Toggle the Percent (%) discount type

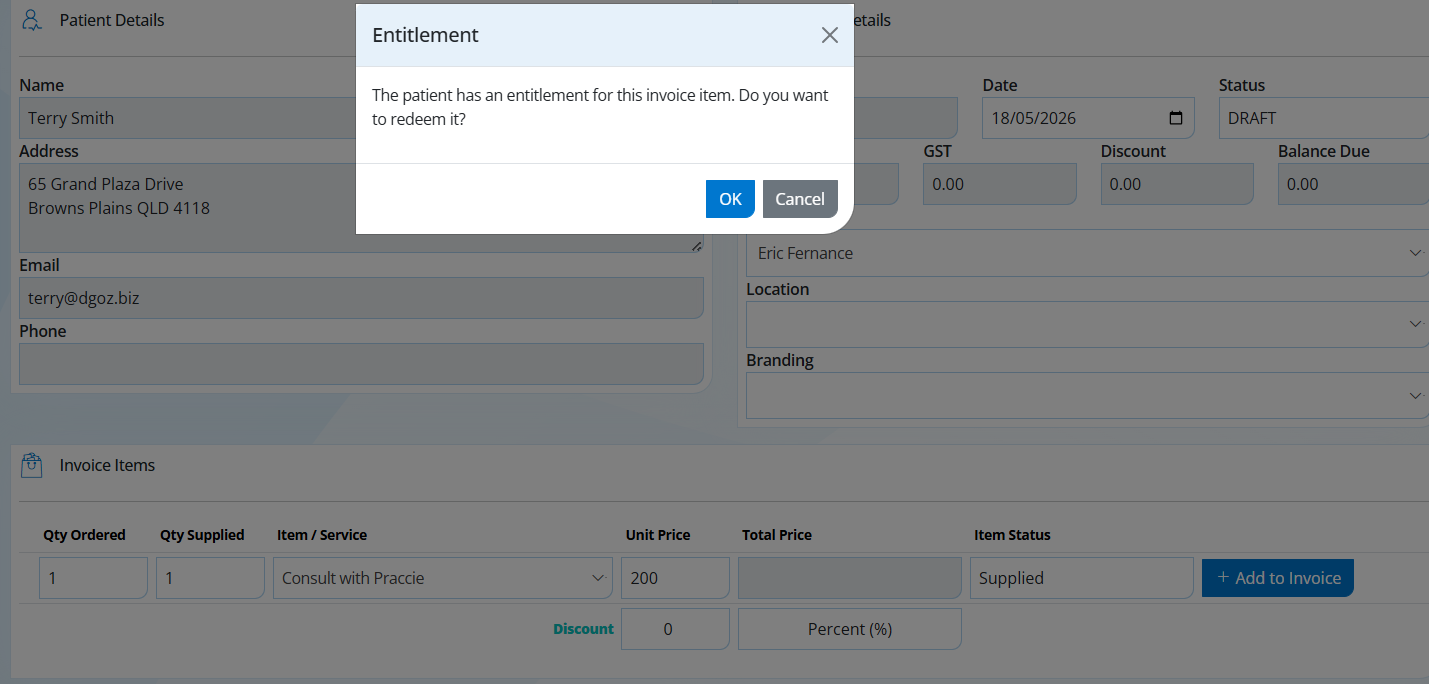[850, 629]
